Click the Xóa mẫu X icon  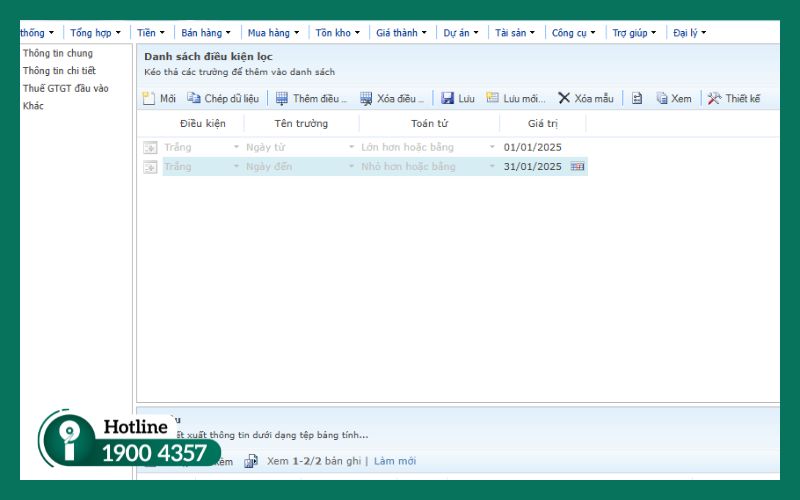coord(564,98)
